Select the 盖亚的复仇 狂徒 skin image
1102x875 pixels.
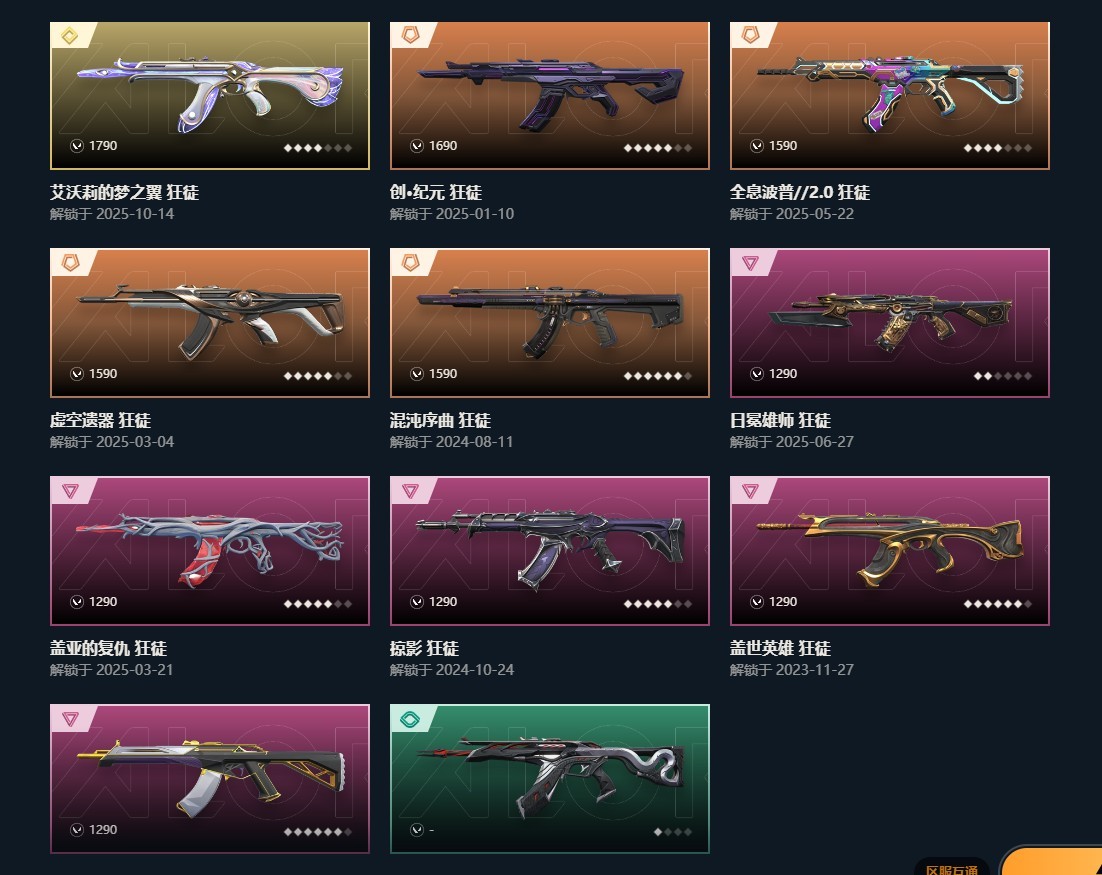click(x=209, y=551)
